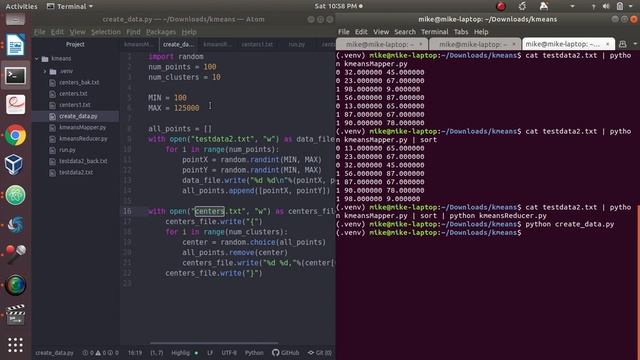The image size is (640, 360).
Task: Open the globe icon in the dock
Action: click(16, 284)
